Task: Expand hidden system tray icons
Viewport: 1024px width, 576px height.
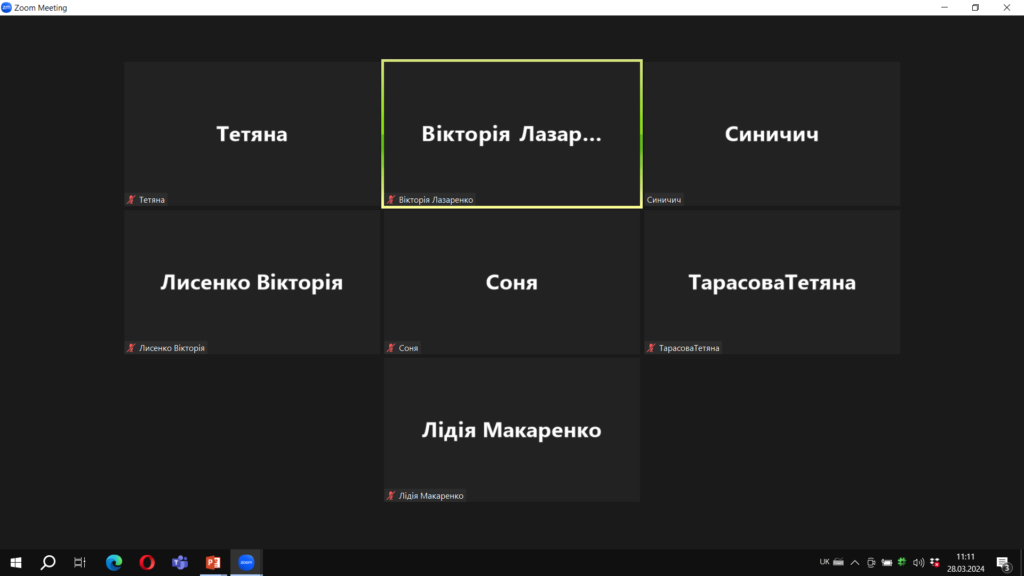Action: point(855,562)
